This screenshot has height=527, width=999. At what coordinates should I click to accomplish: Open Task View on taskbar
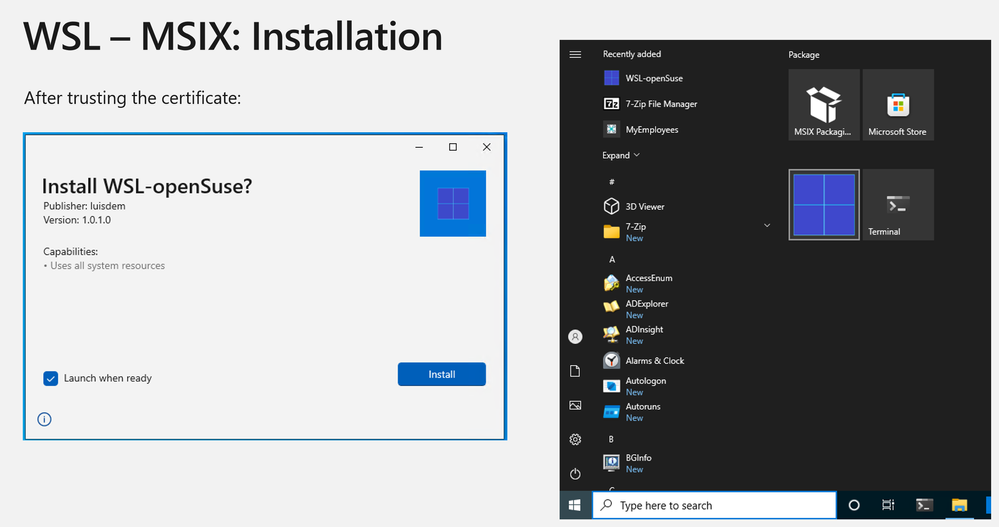888,505
